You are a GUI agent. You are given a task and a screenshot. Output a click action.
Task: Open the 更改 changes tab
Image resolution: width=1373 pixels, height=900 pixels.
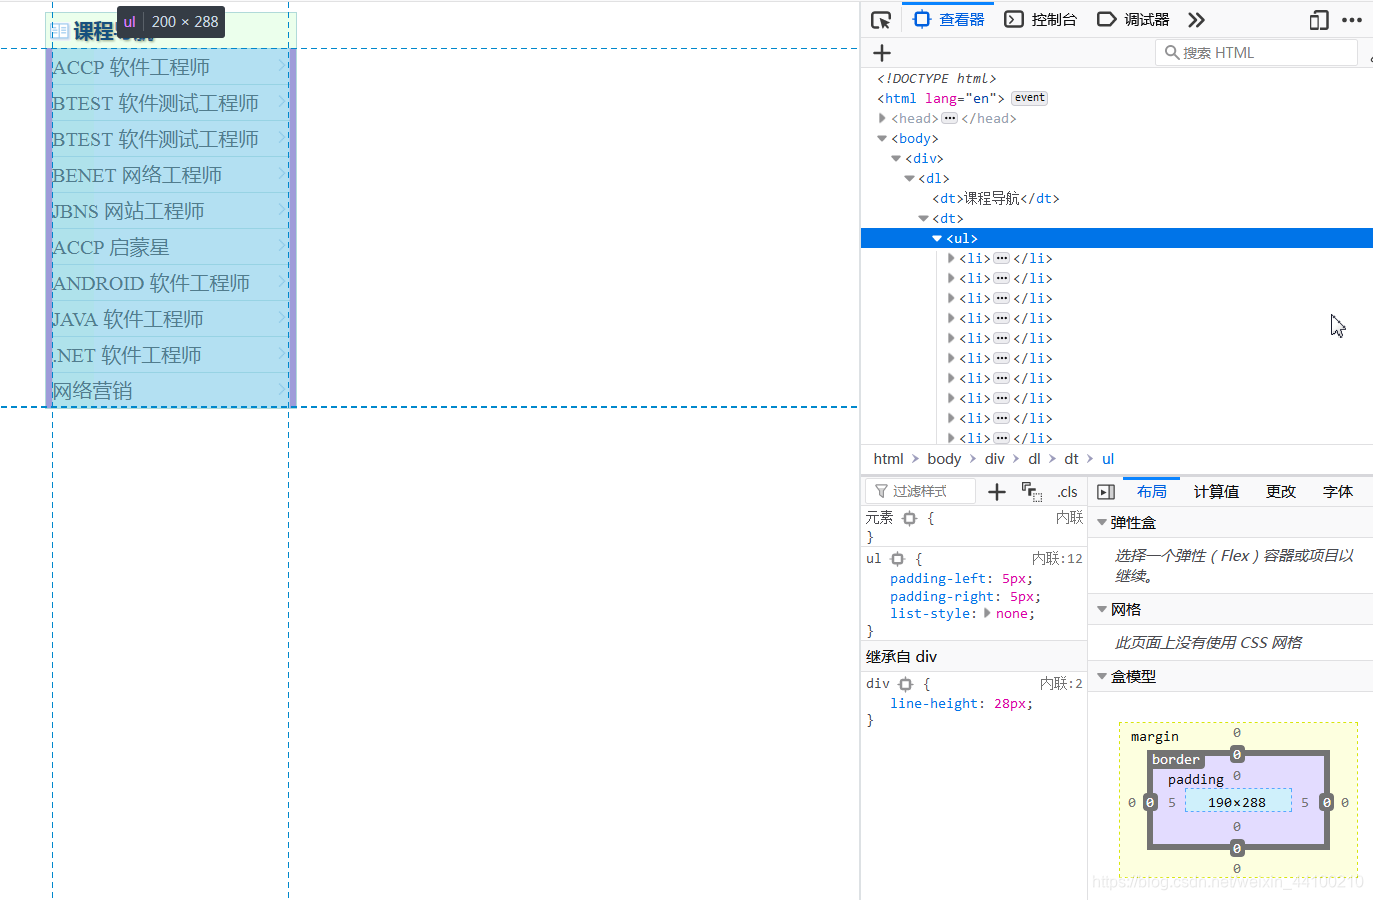pyautogui.click(x=1280, y=491)
